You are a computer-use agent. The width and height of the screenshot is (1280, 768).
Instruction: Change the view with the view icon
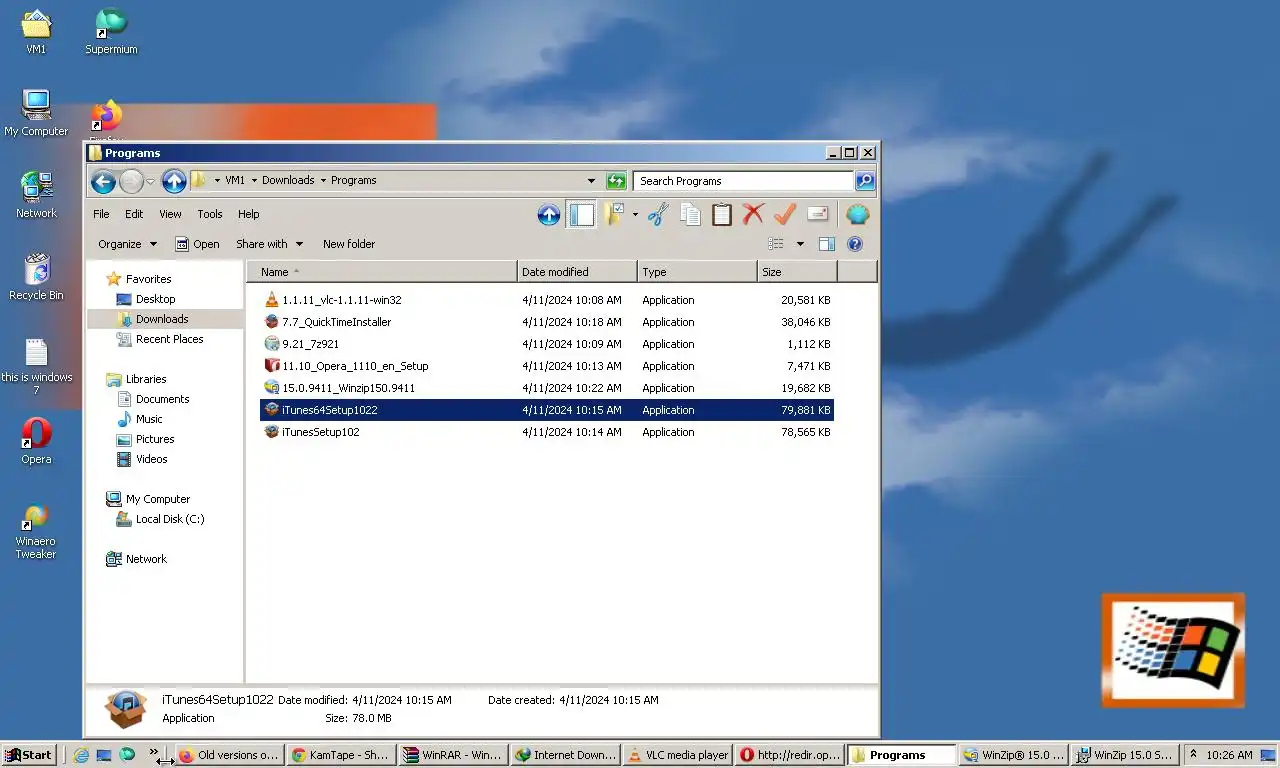pos(776,244)
